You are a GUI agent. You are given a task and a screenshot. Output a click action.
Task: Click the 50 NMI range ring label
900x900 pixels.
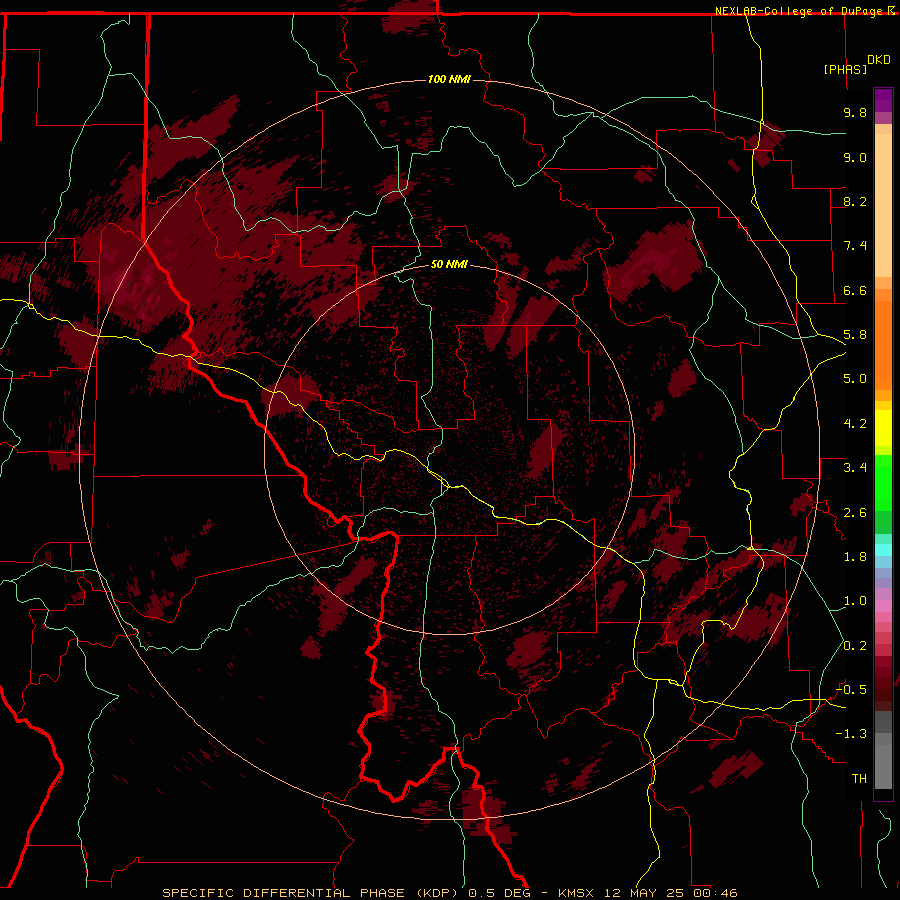[449, 264]
